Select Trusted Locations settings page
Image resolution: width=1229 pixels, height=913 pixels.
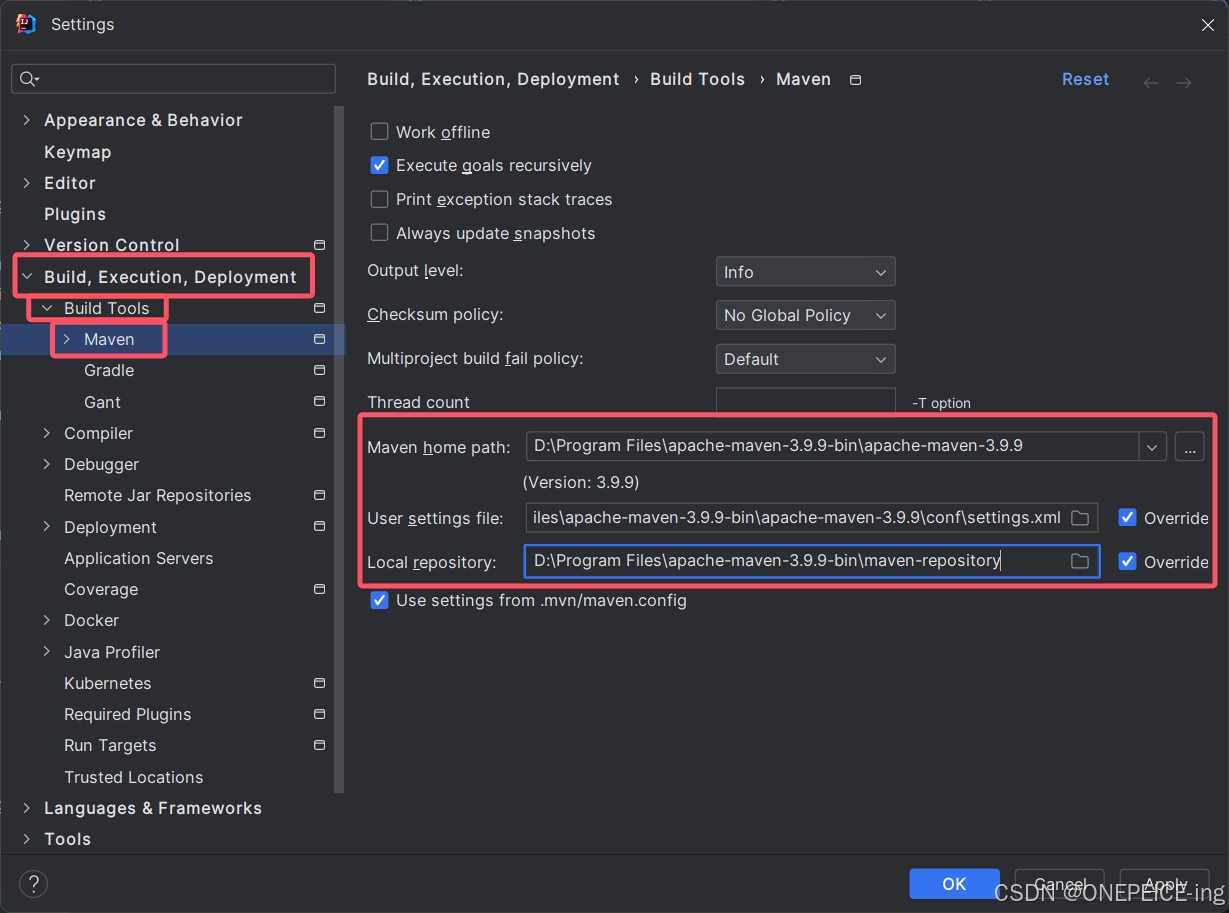click(134, 777)
